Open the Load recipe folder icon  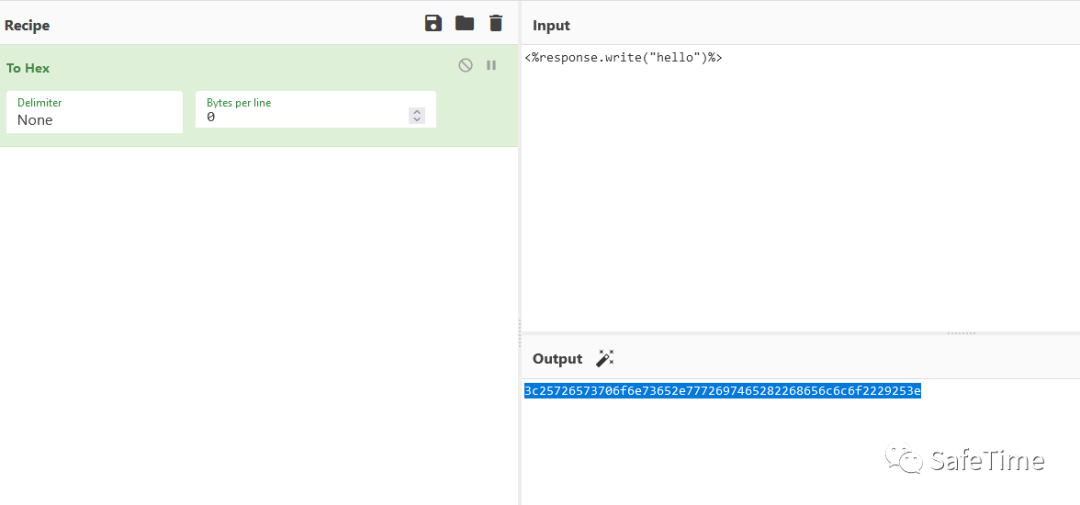tap(464, 23)
